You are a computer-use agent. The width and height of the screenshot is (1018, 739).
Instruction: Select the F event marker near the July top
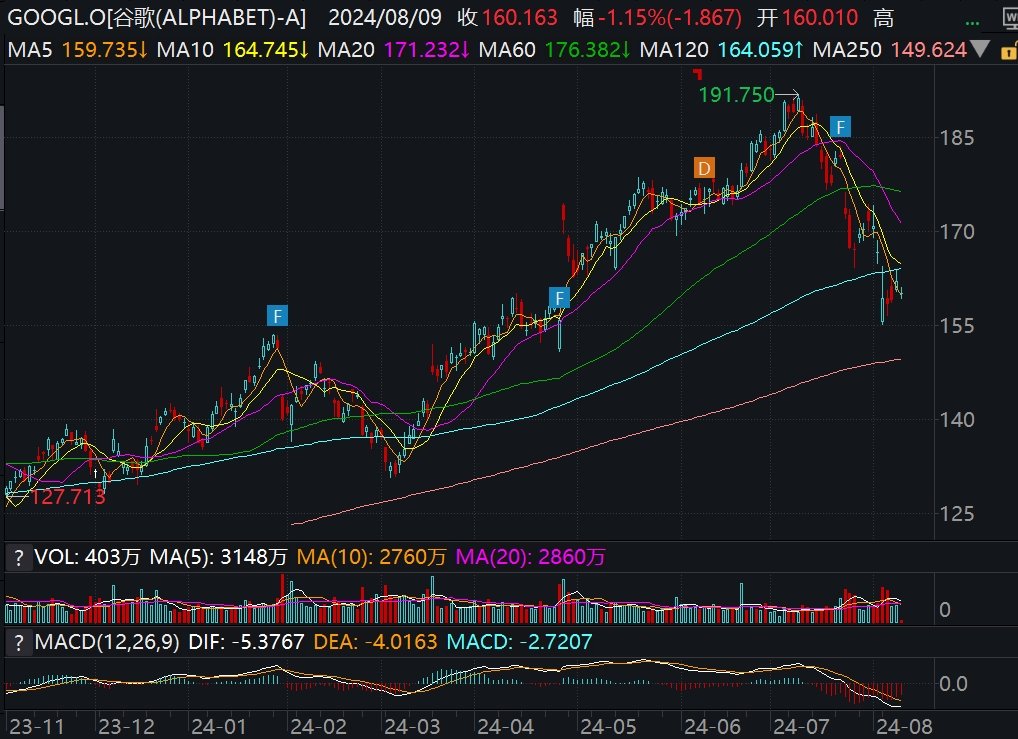(x=841, y=126)
